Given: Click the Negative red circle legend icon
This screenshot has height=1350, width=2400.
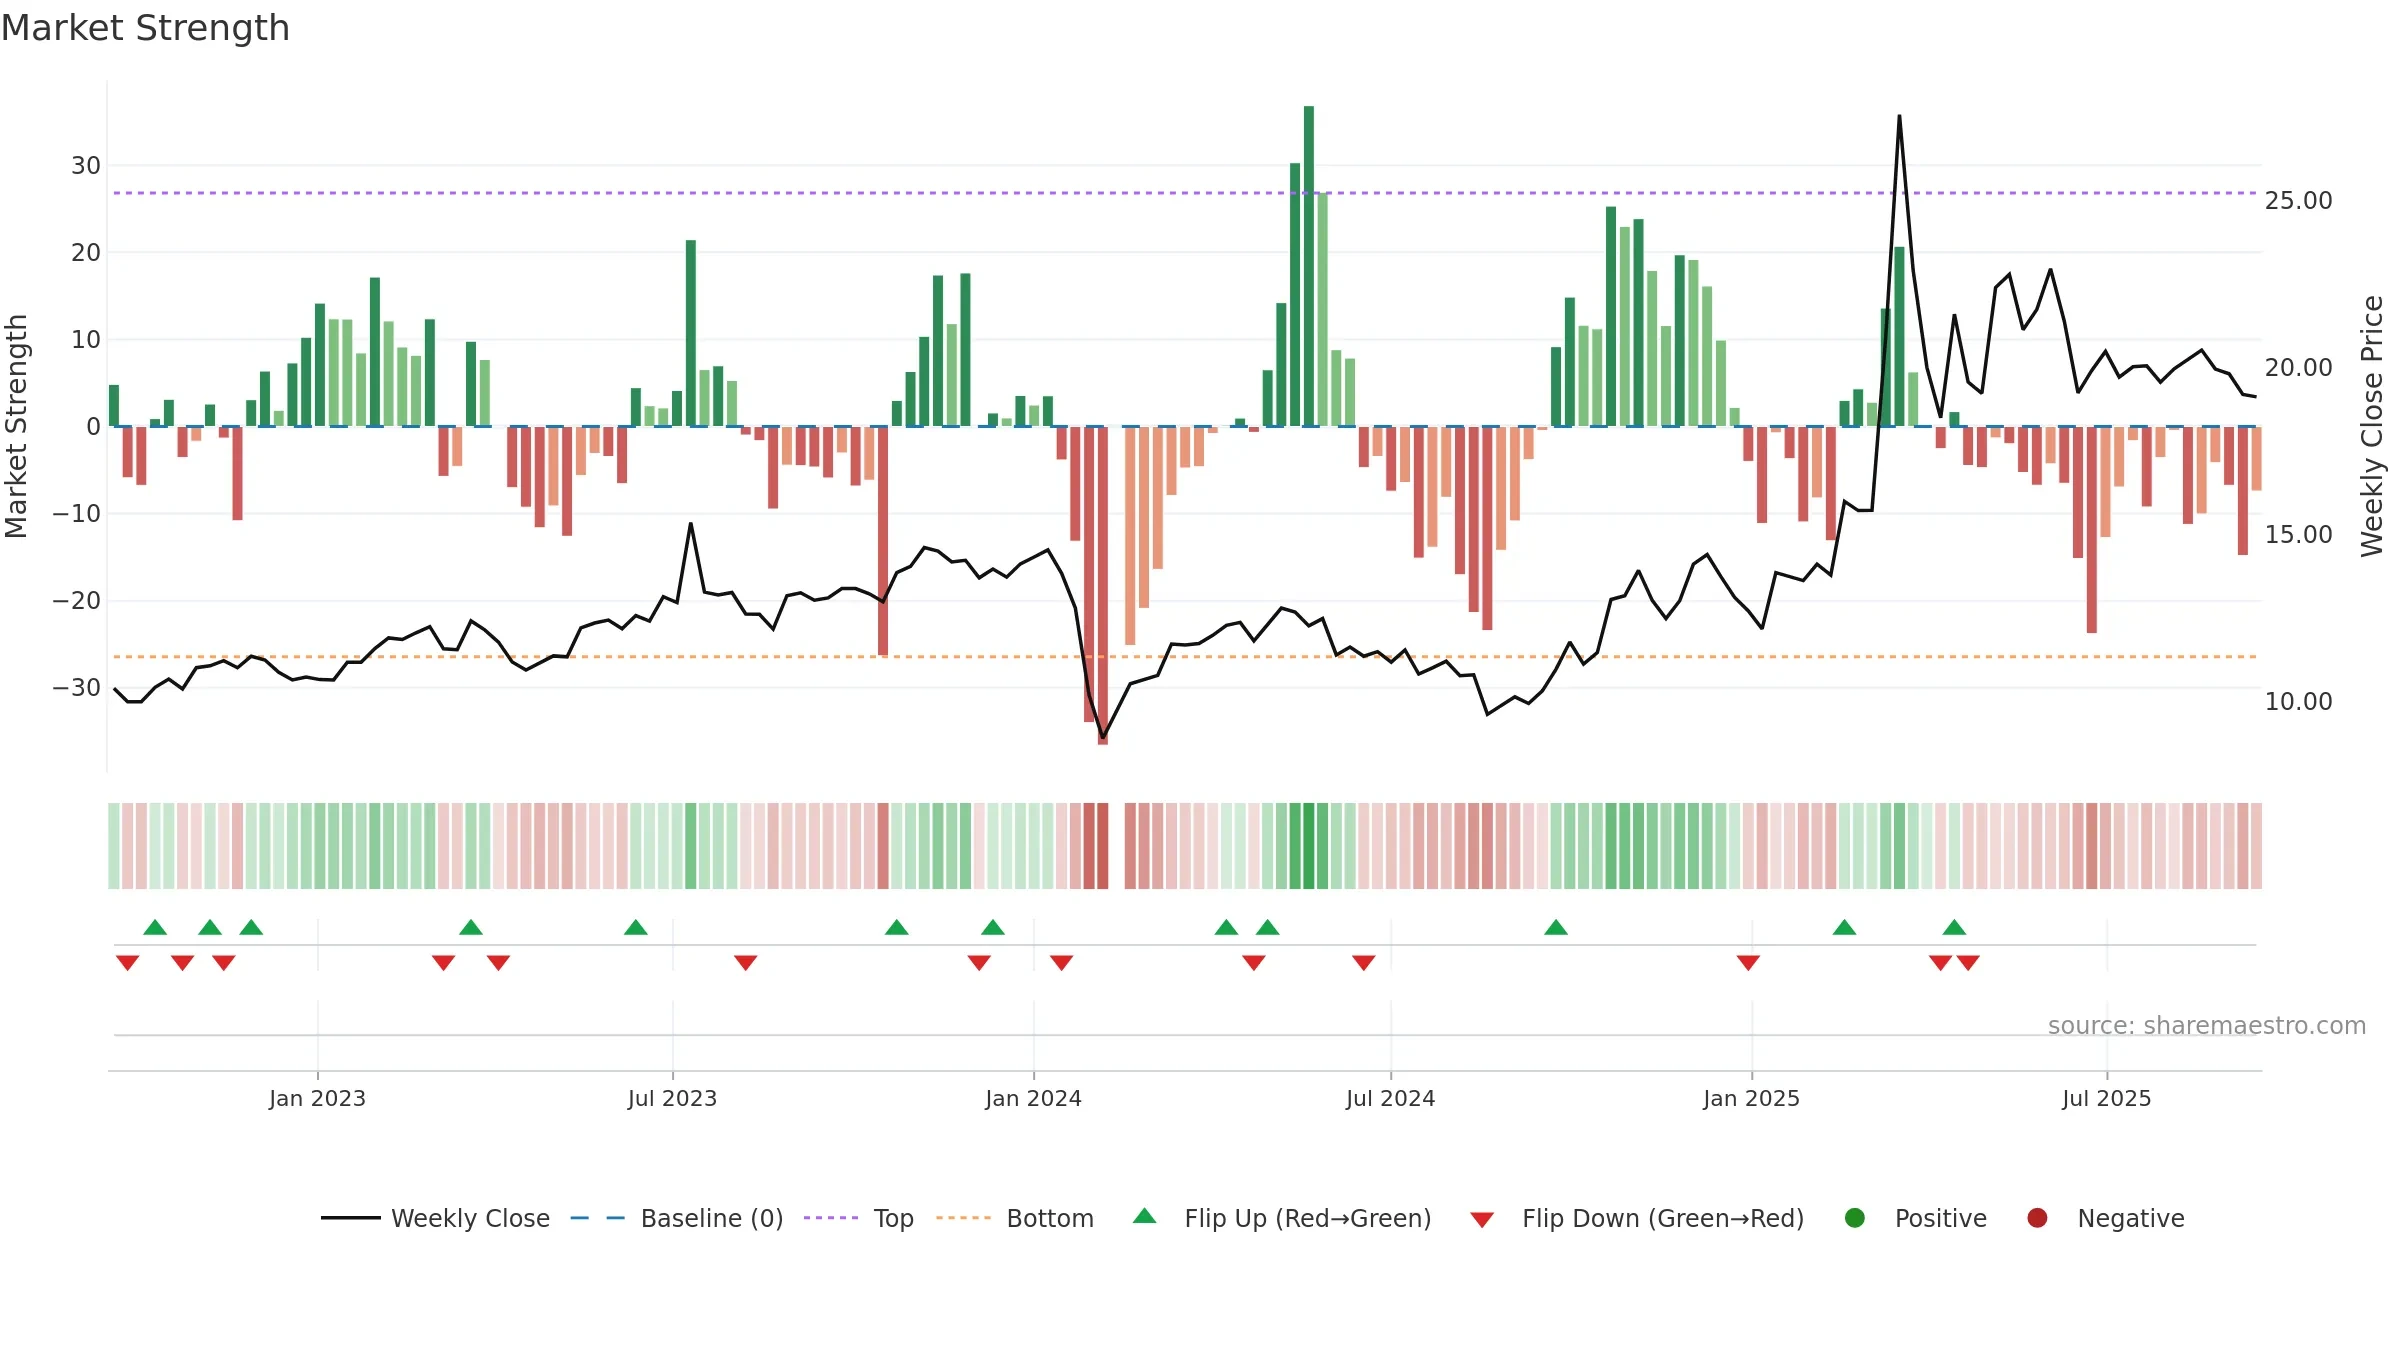Looking at the screenshot, I should (2037, 1218).
